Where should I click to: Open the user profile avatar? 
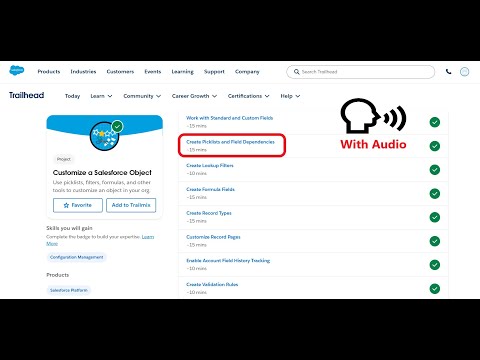(x=464, y=72)
